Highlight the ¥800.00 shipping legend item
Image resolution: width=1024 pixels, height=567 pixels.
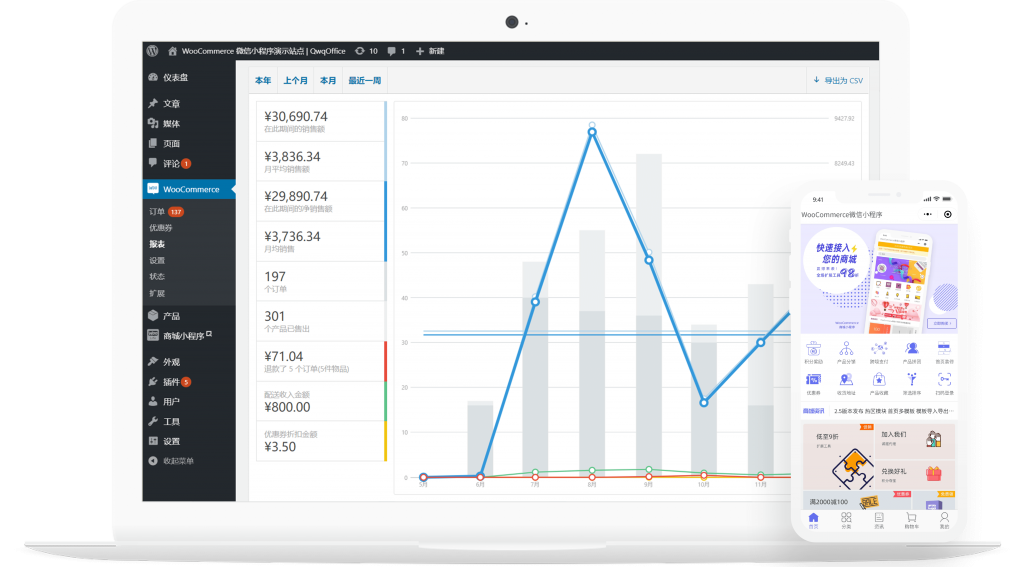point(321,401)
